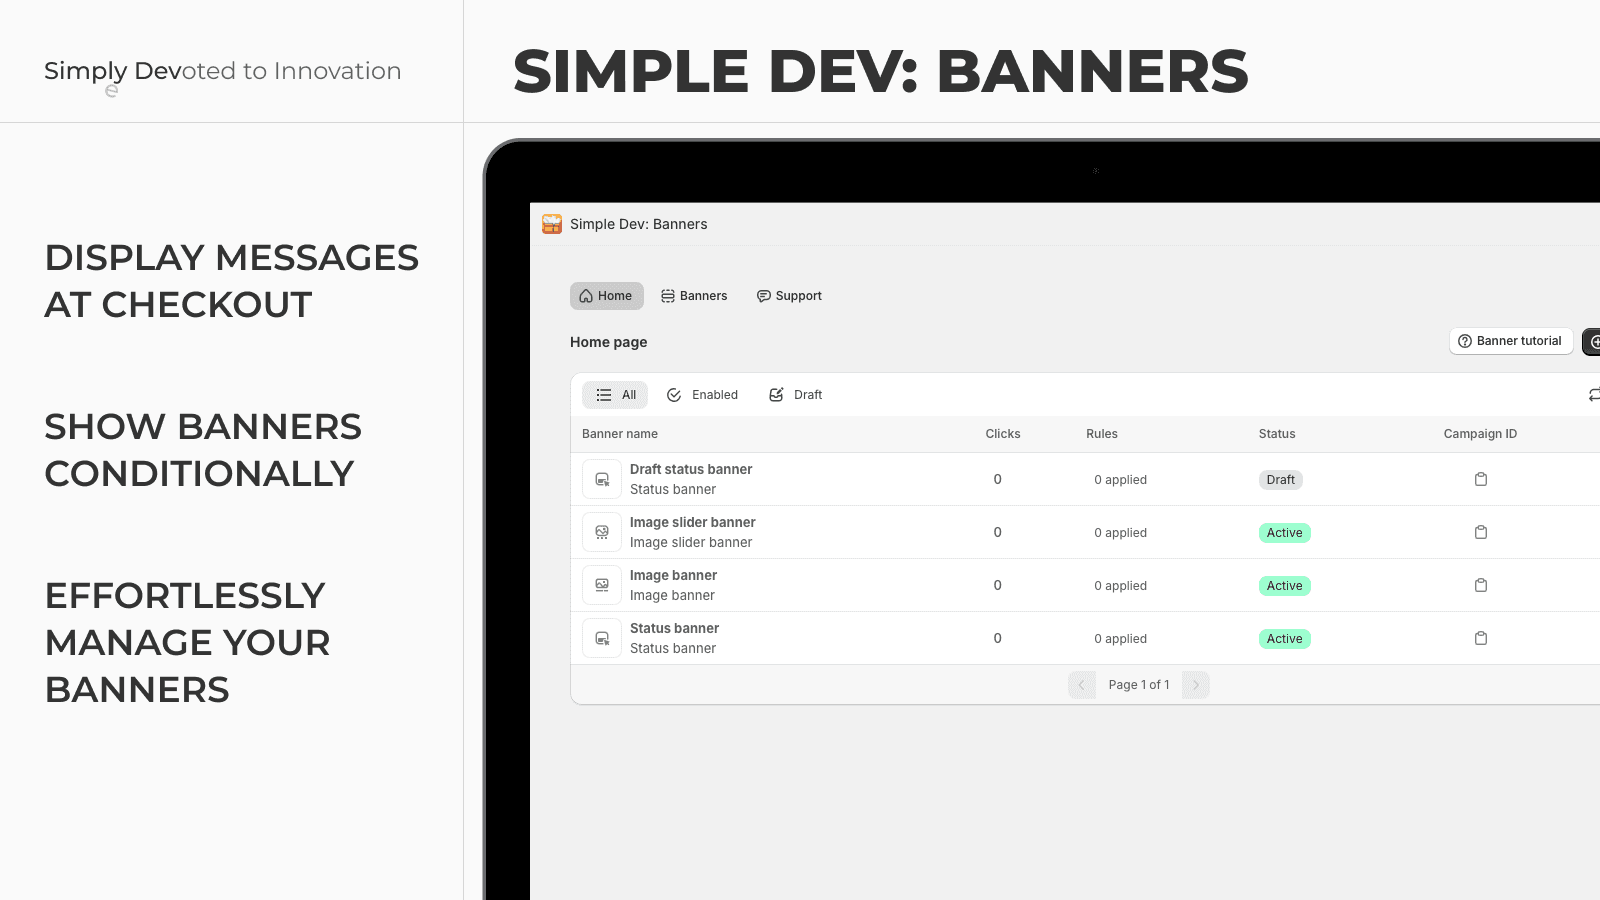Click the Home house icon in navigation
The image size is (1600, 900).
[x=586, y=296]
